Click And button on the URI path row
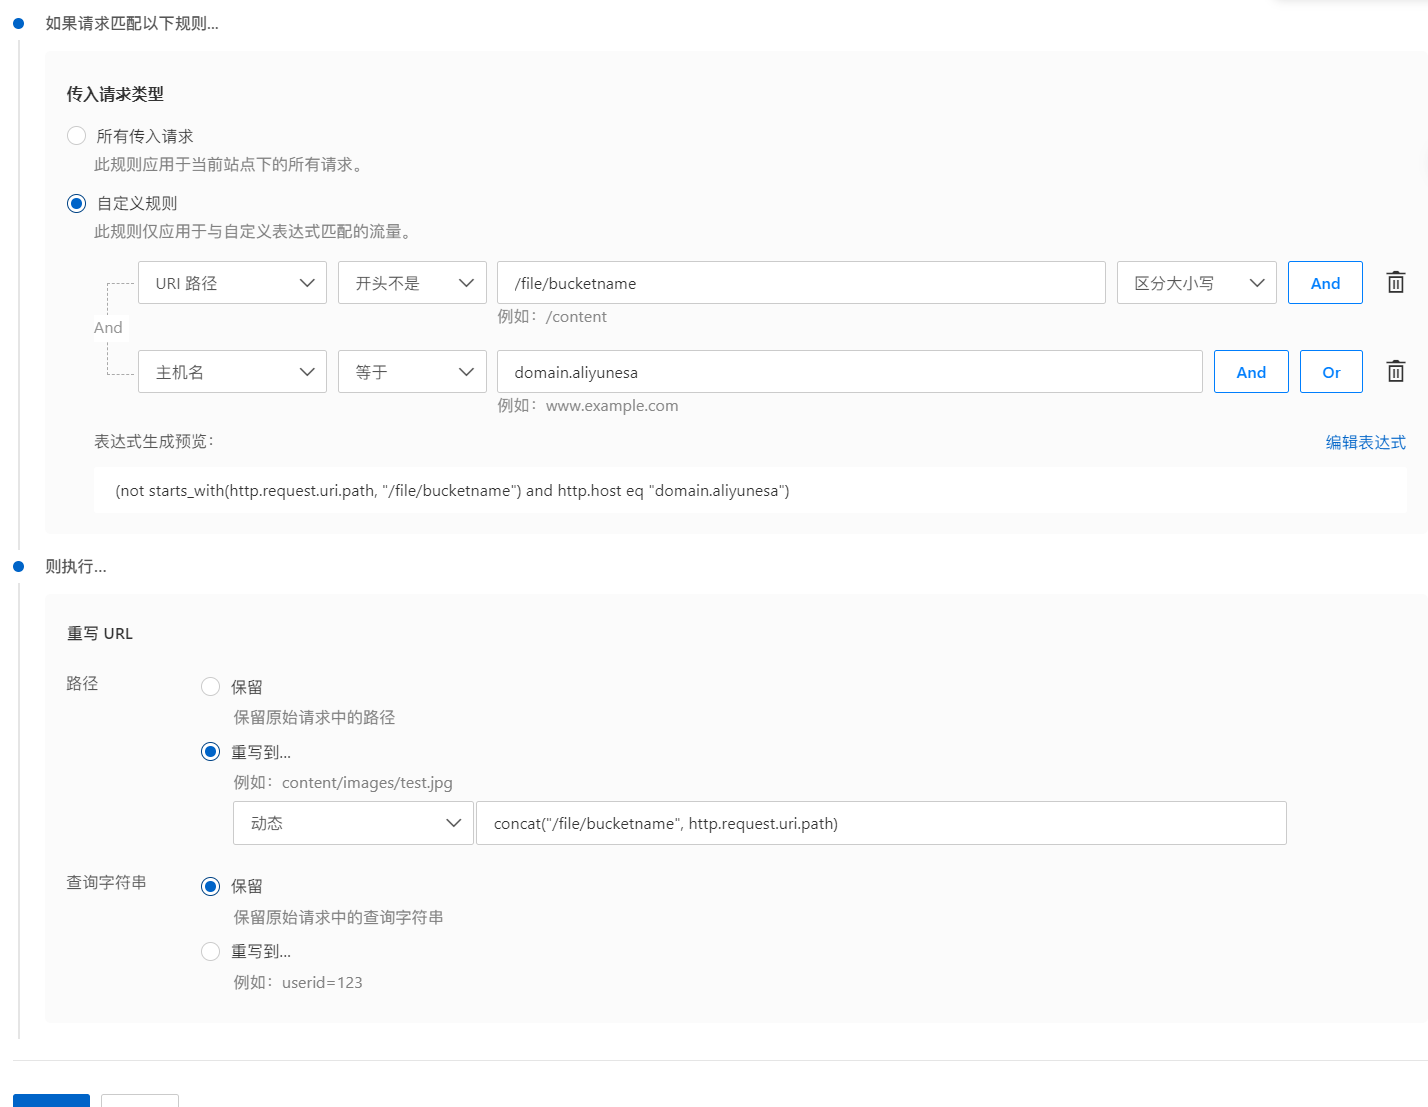 click(1325, 283)
